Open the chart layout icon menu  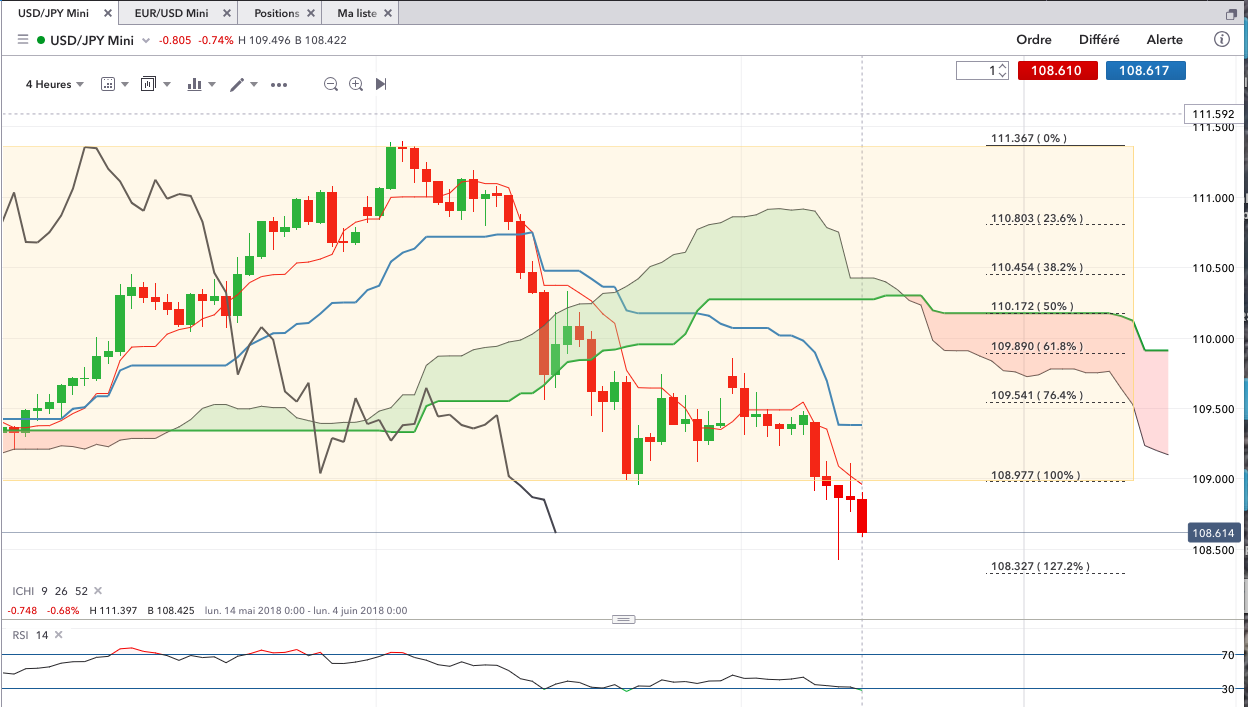click(x=149, y=84)
